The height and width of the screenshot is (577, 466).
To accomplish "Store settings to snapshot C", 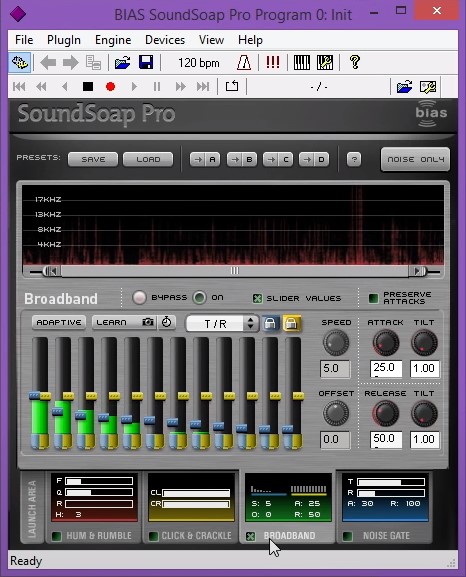I will click(278, 159).
